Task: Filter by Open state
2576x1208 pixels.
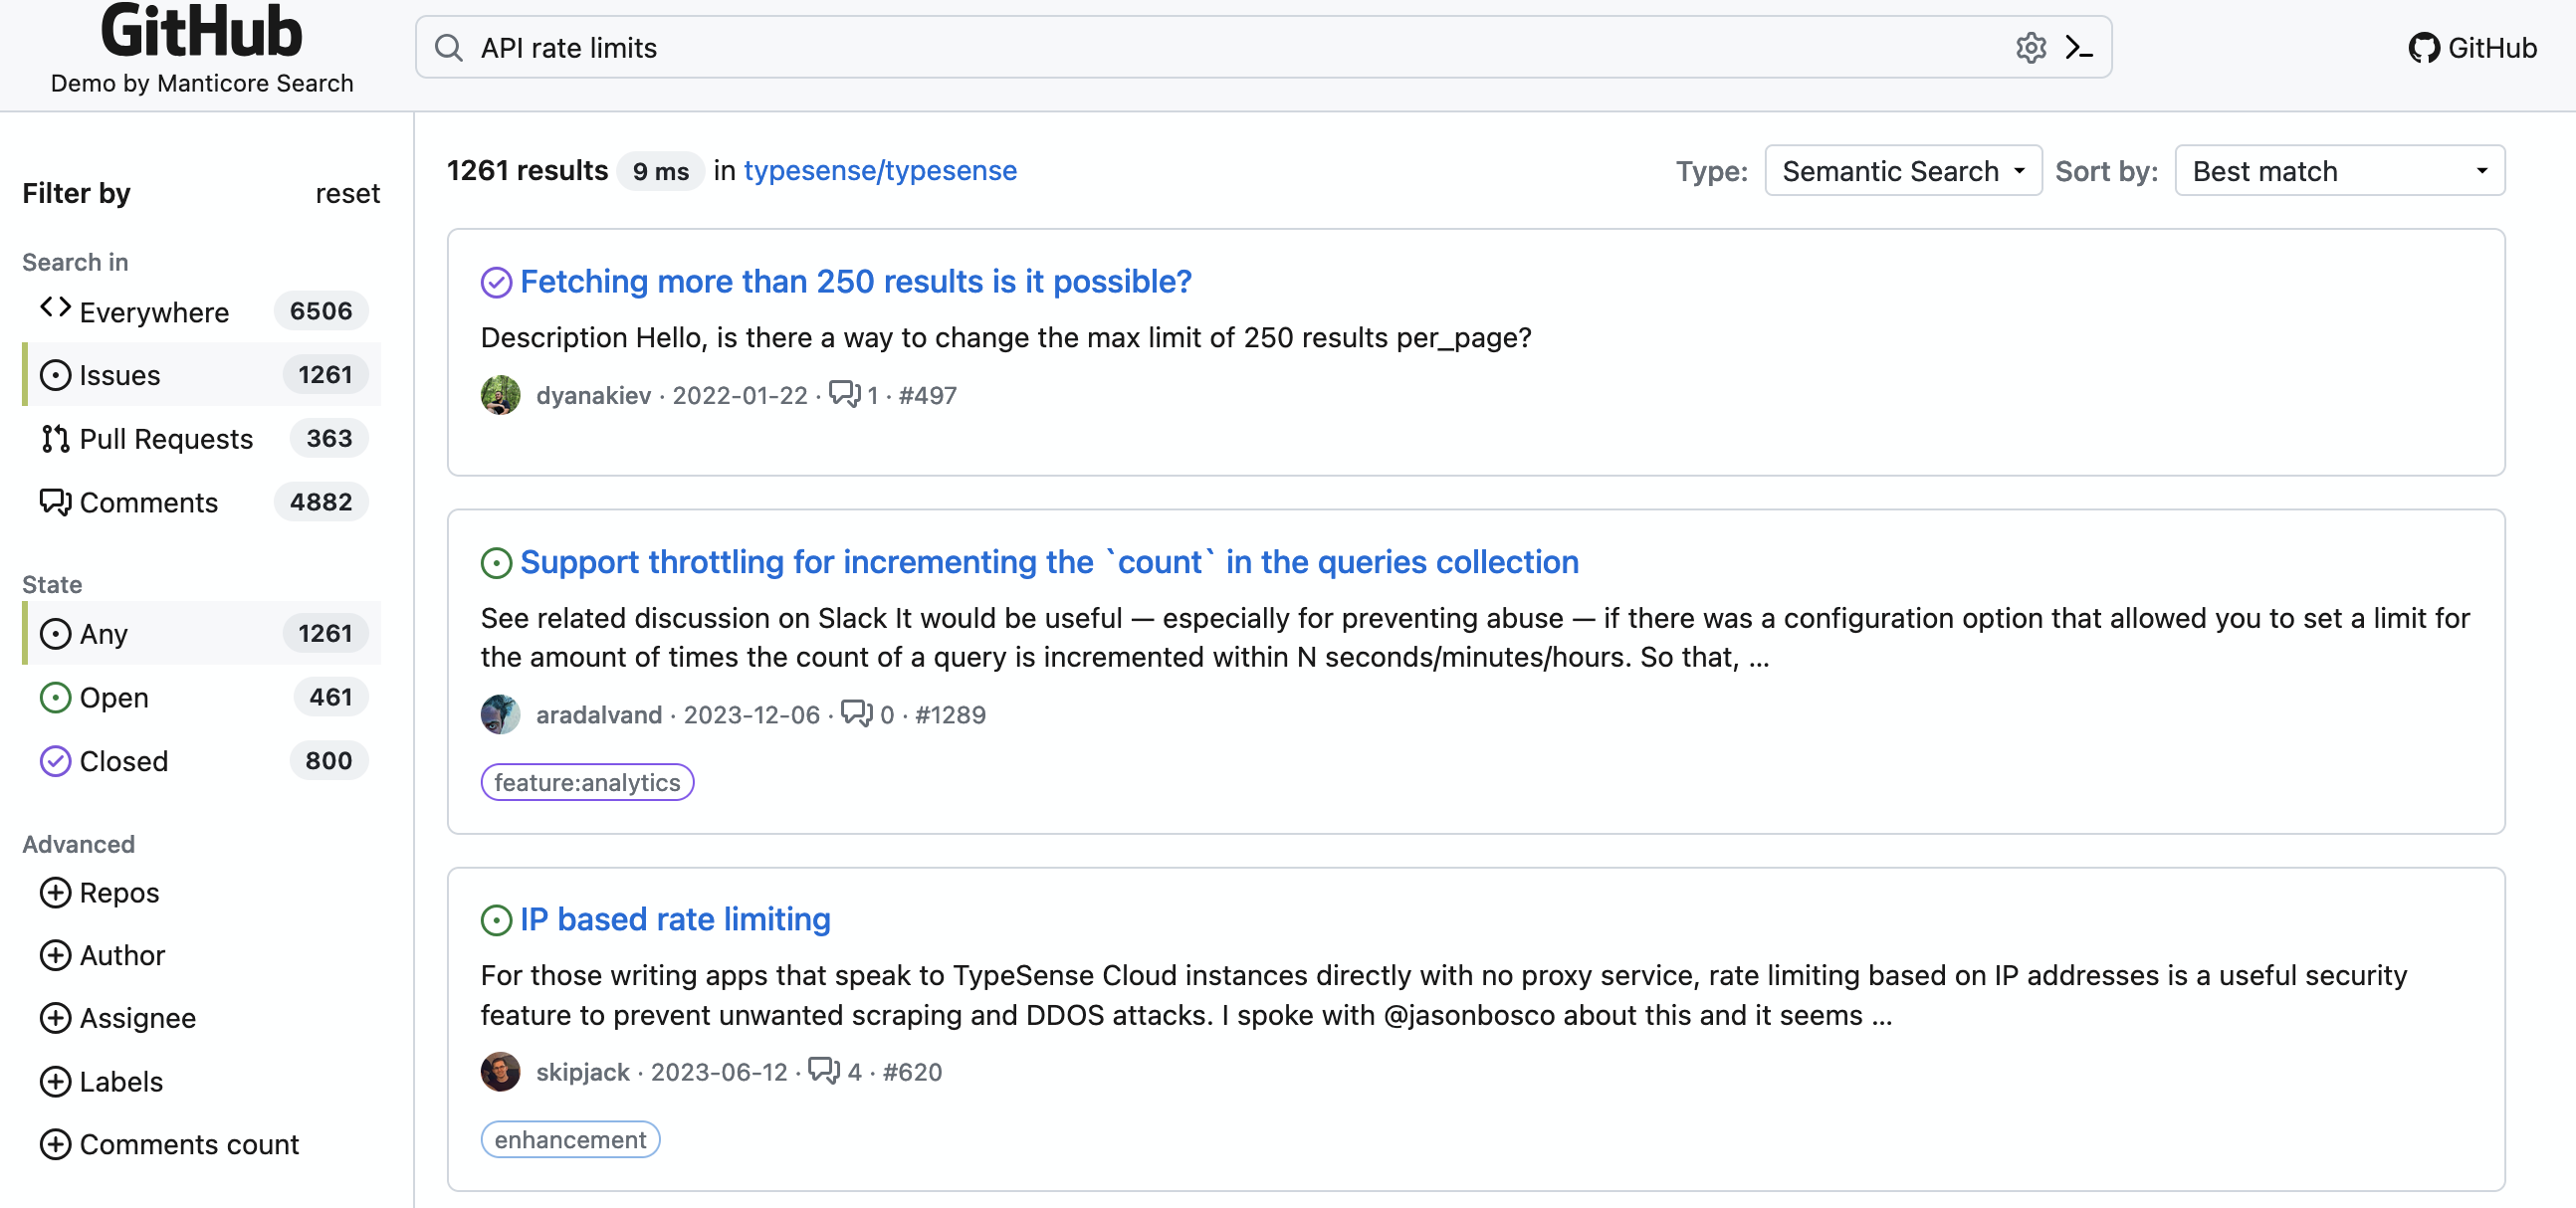Action: 202,697
